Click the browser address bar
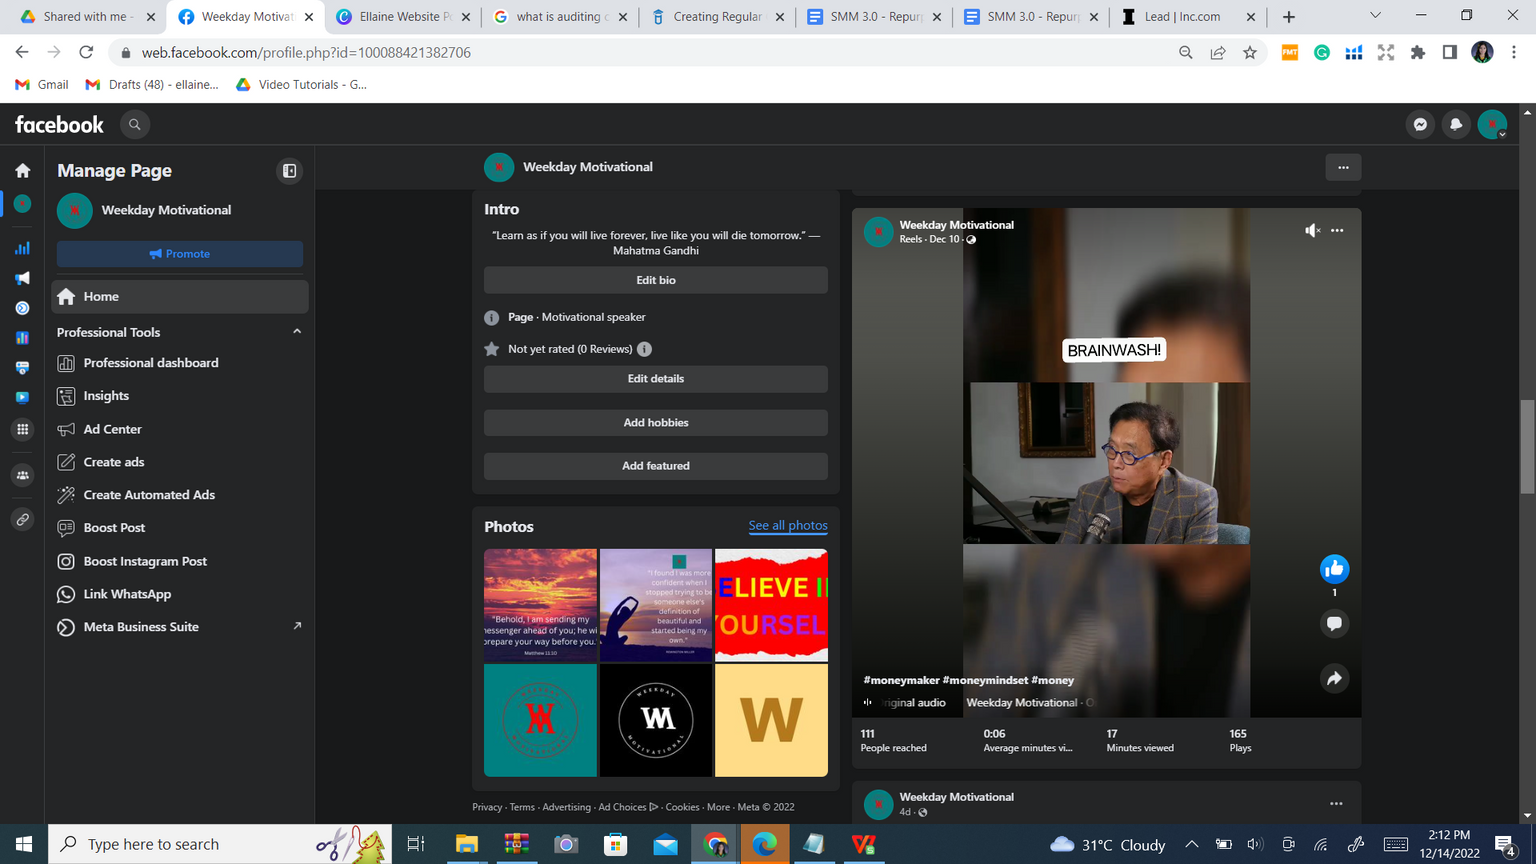 [x=640, y=53]
